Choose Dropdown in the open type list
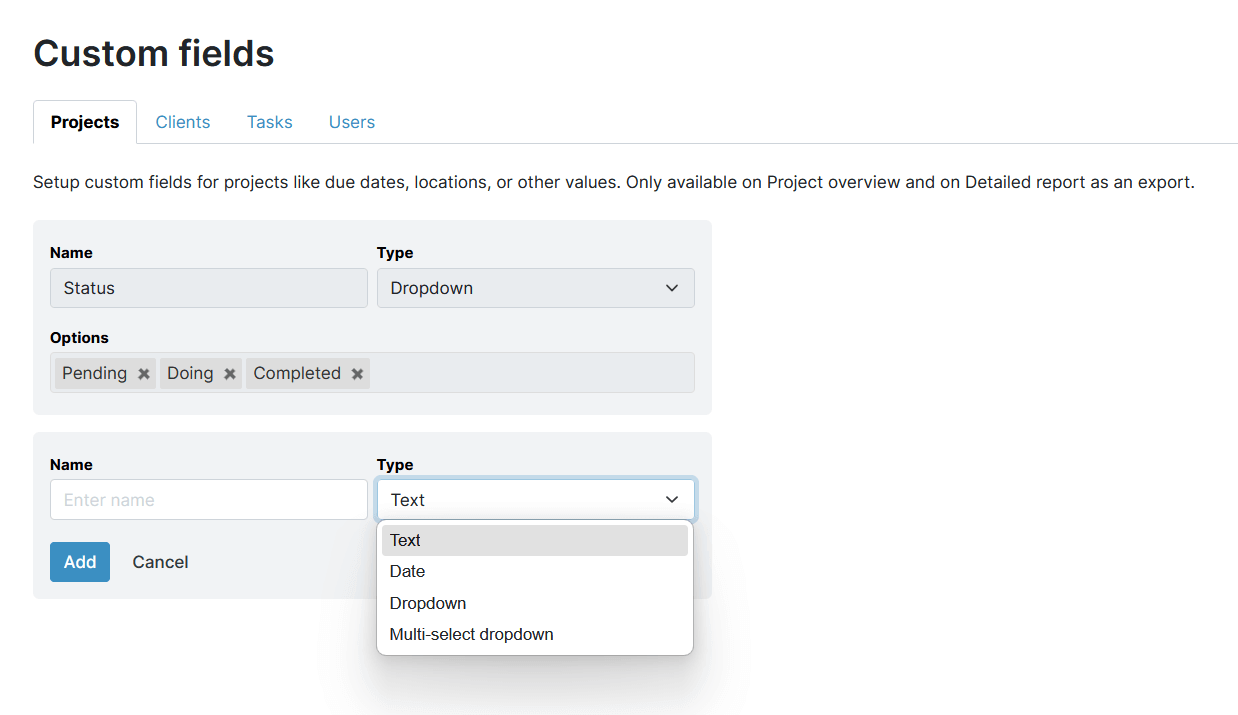The height and width of the screenshot is (715, 1238). tap(427, 603)
